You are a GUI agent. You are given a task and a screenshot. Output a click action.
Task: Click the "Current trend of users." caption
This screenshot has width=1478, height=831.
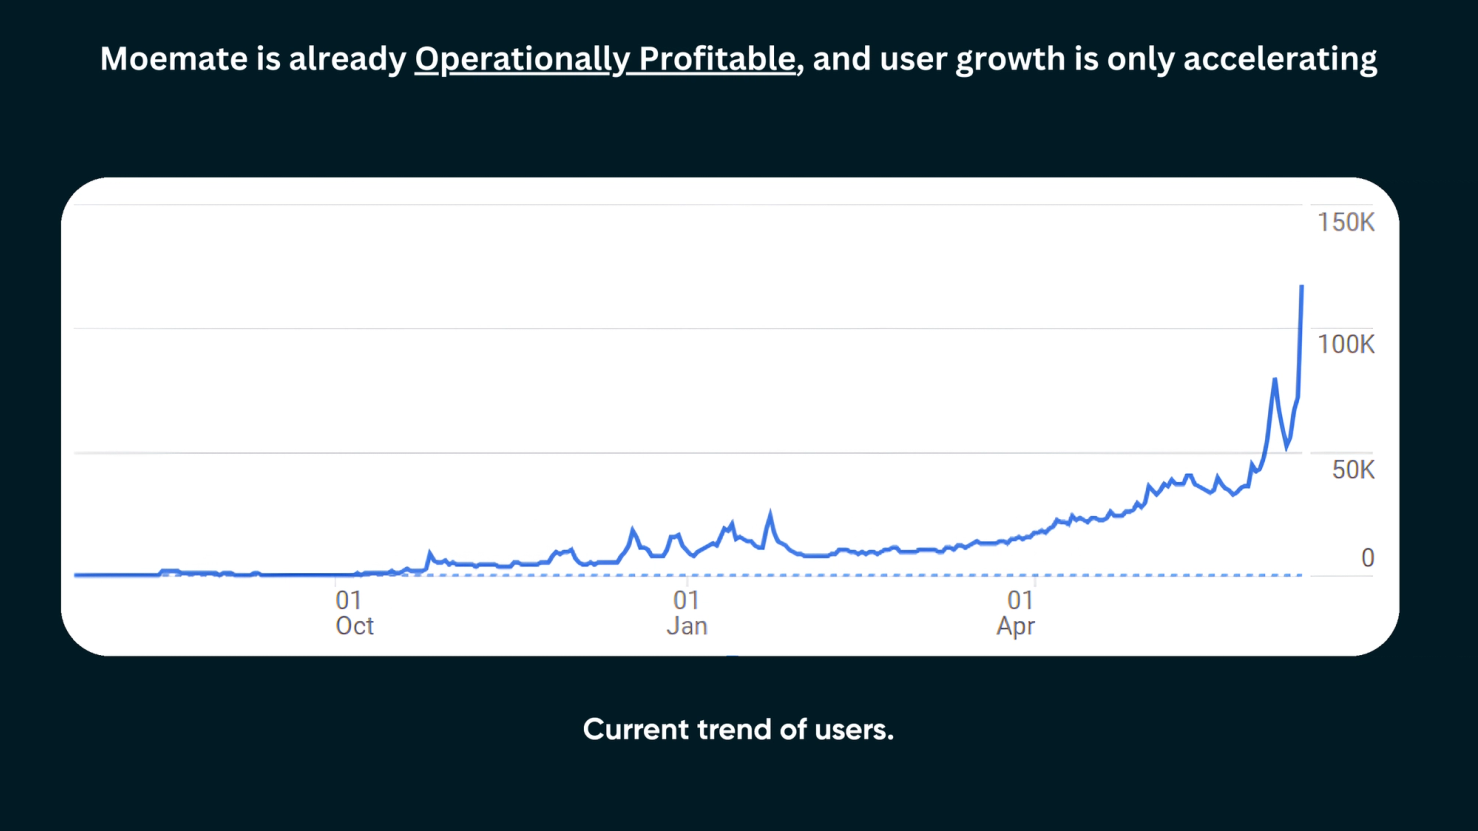coord(738,730)
